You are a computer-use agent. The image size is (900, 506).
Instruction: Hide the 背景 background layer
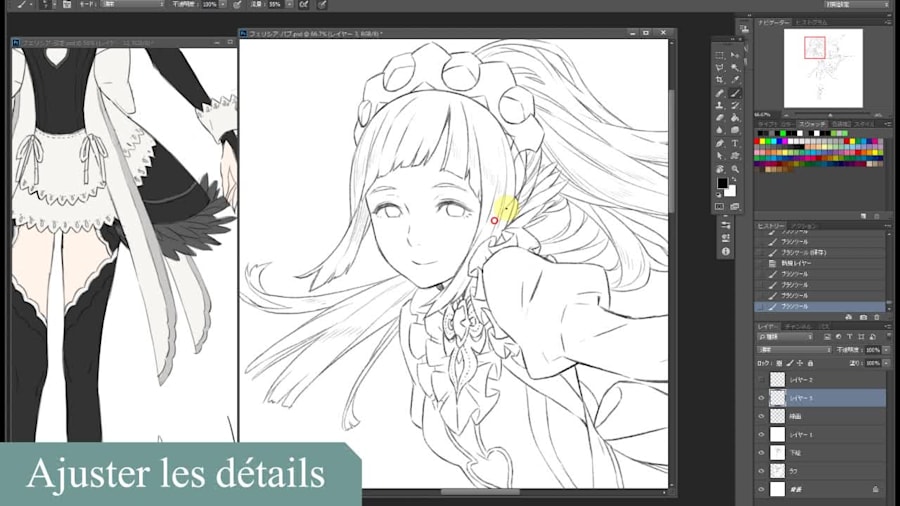coord(761,489)
